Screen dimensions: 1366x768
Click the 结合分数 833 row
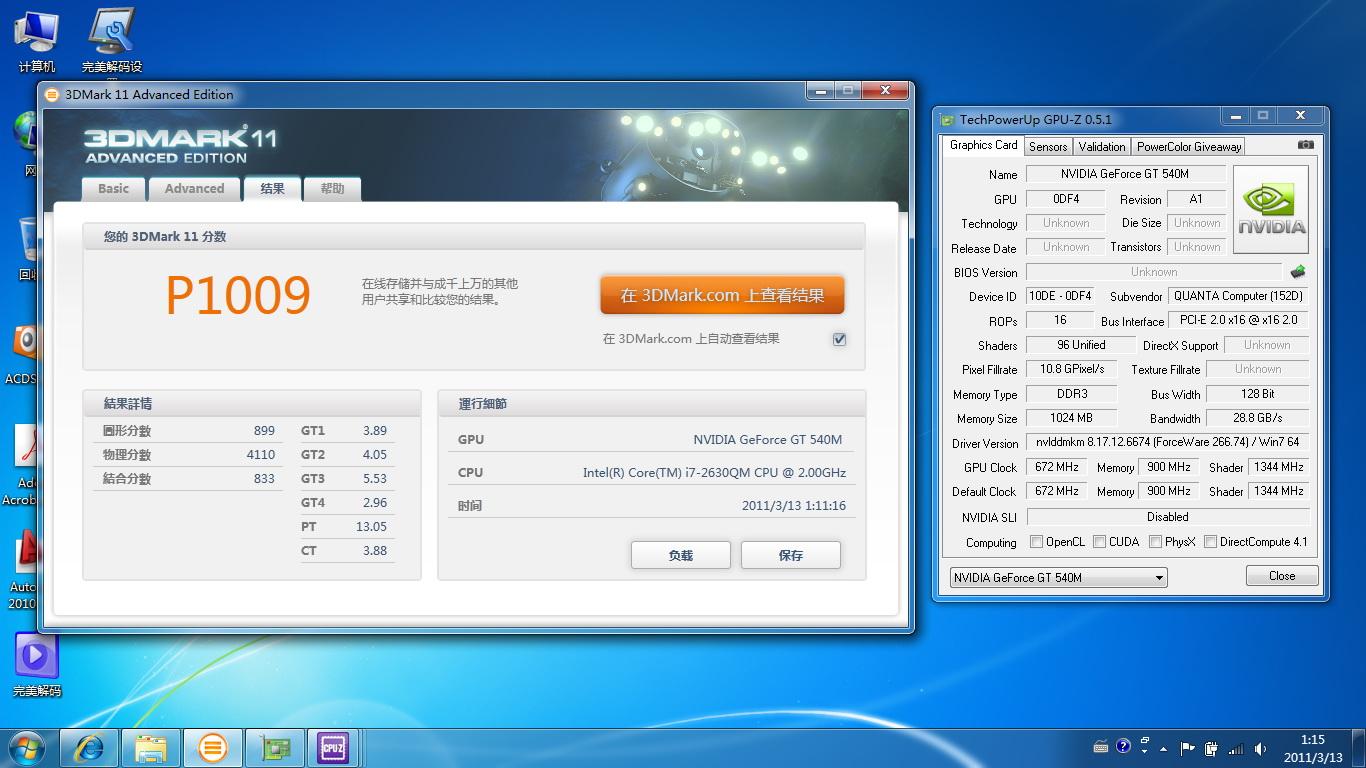click(188, 479)
